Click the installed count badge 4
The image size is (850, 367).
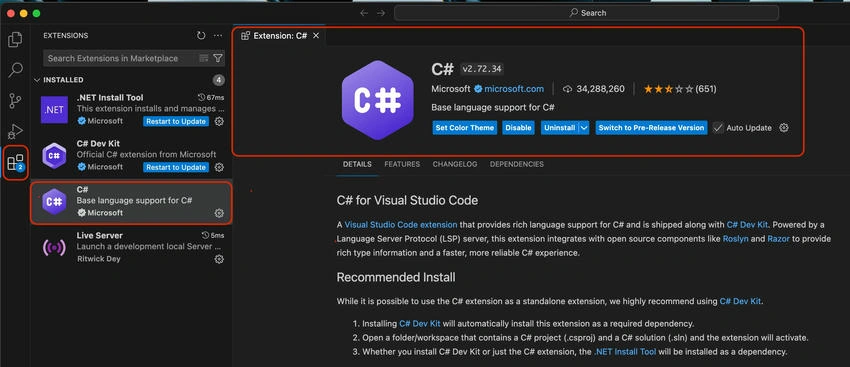[218, 80]
